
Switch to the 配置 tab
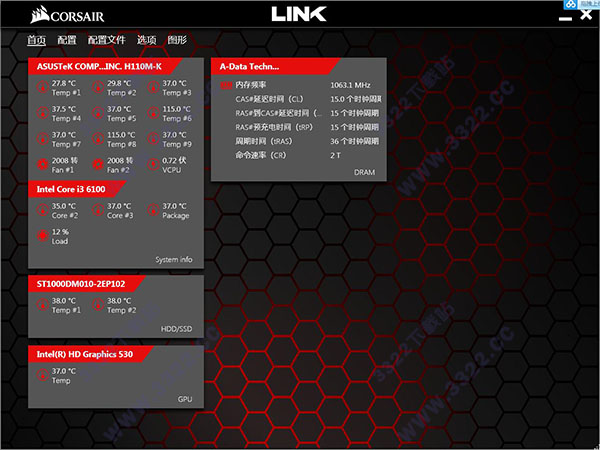(67, 40)
